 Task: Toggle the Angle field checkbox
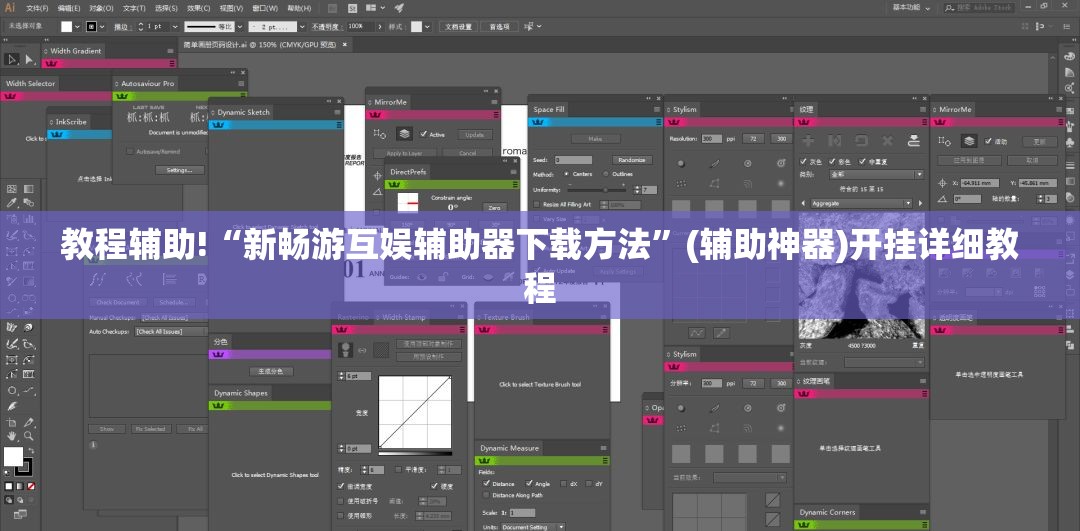tap(529, 483)
